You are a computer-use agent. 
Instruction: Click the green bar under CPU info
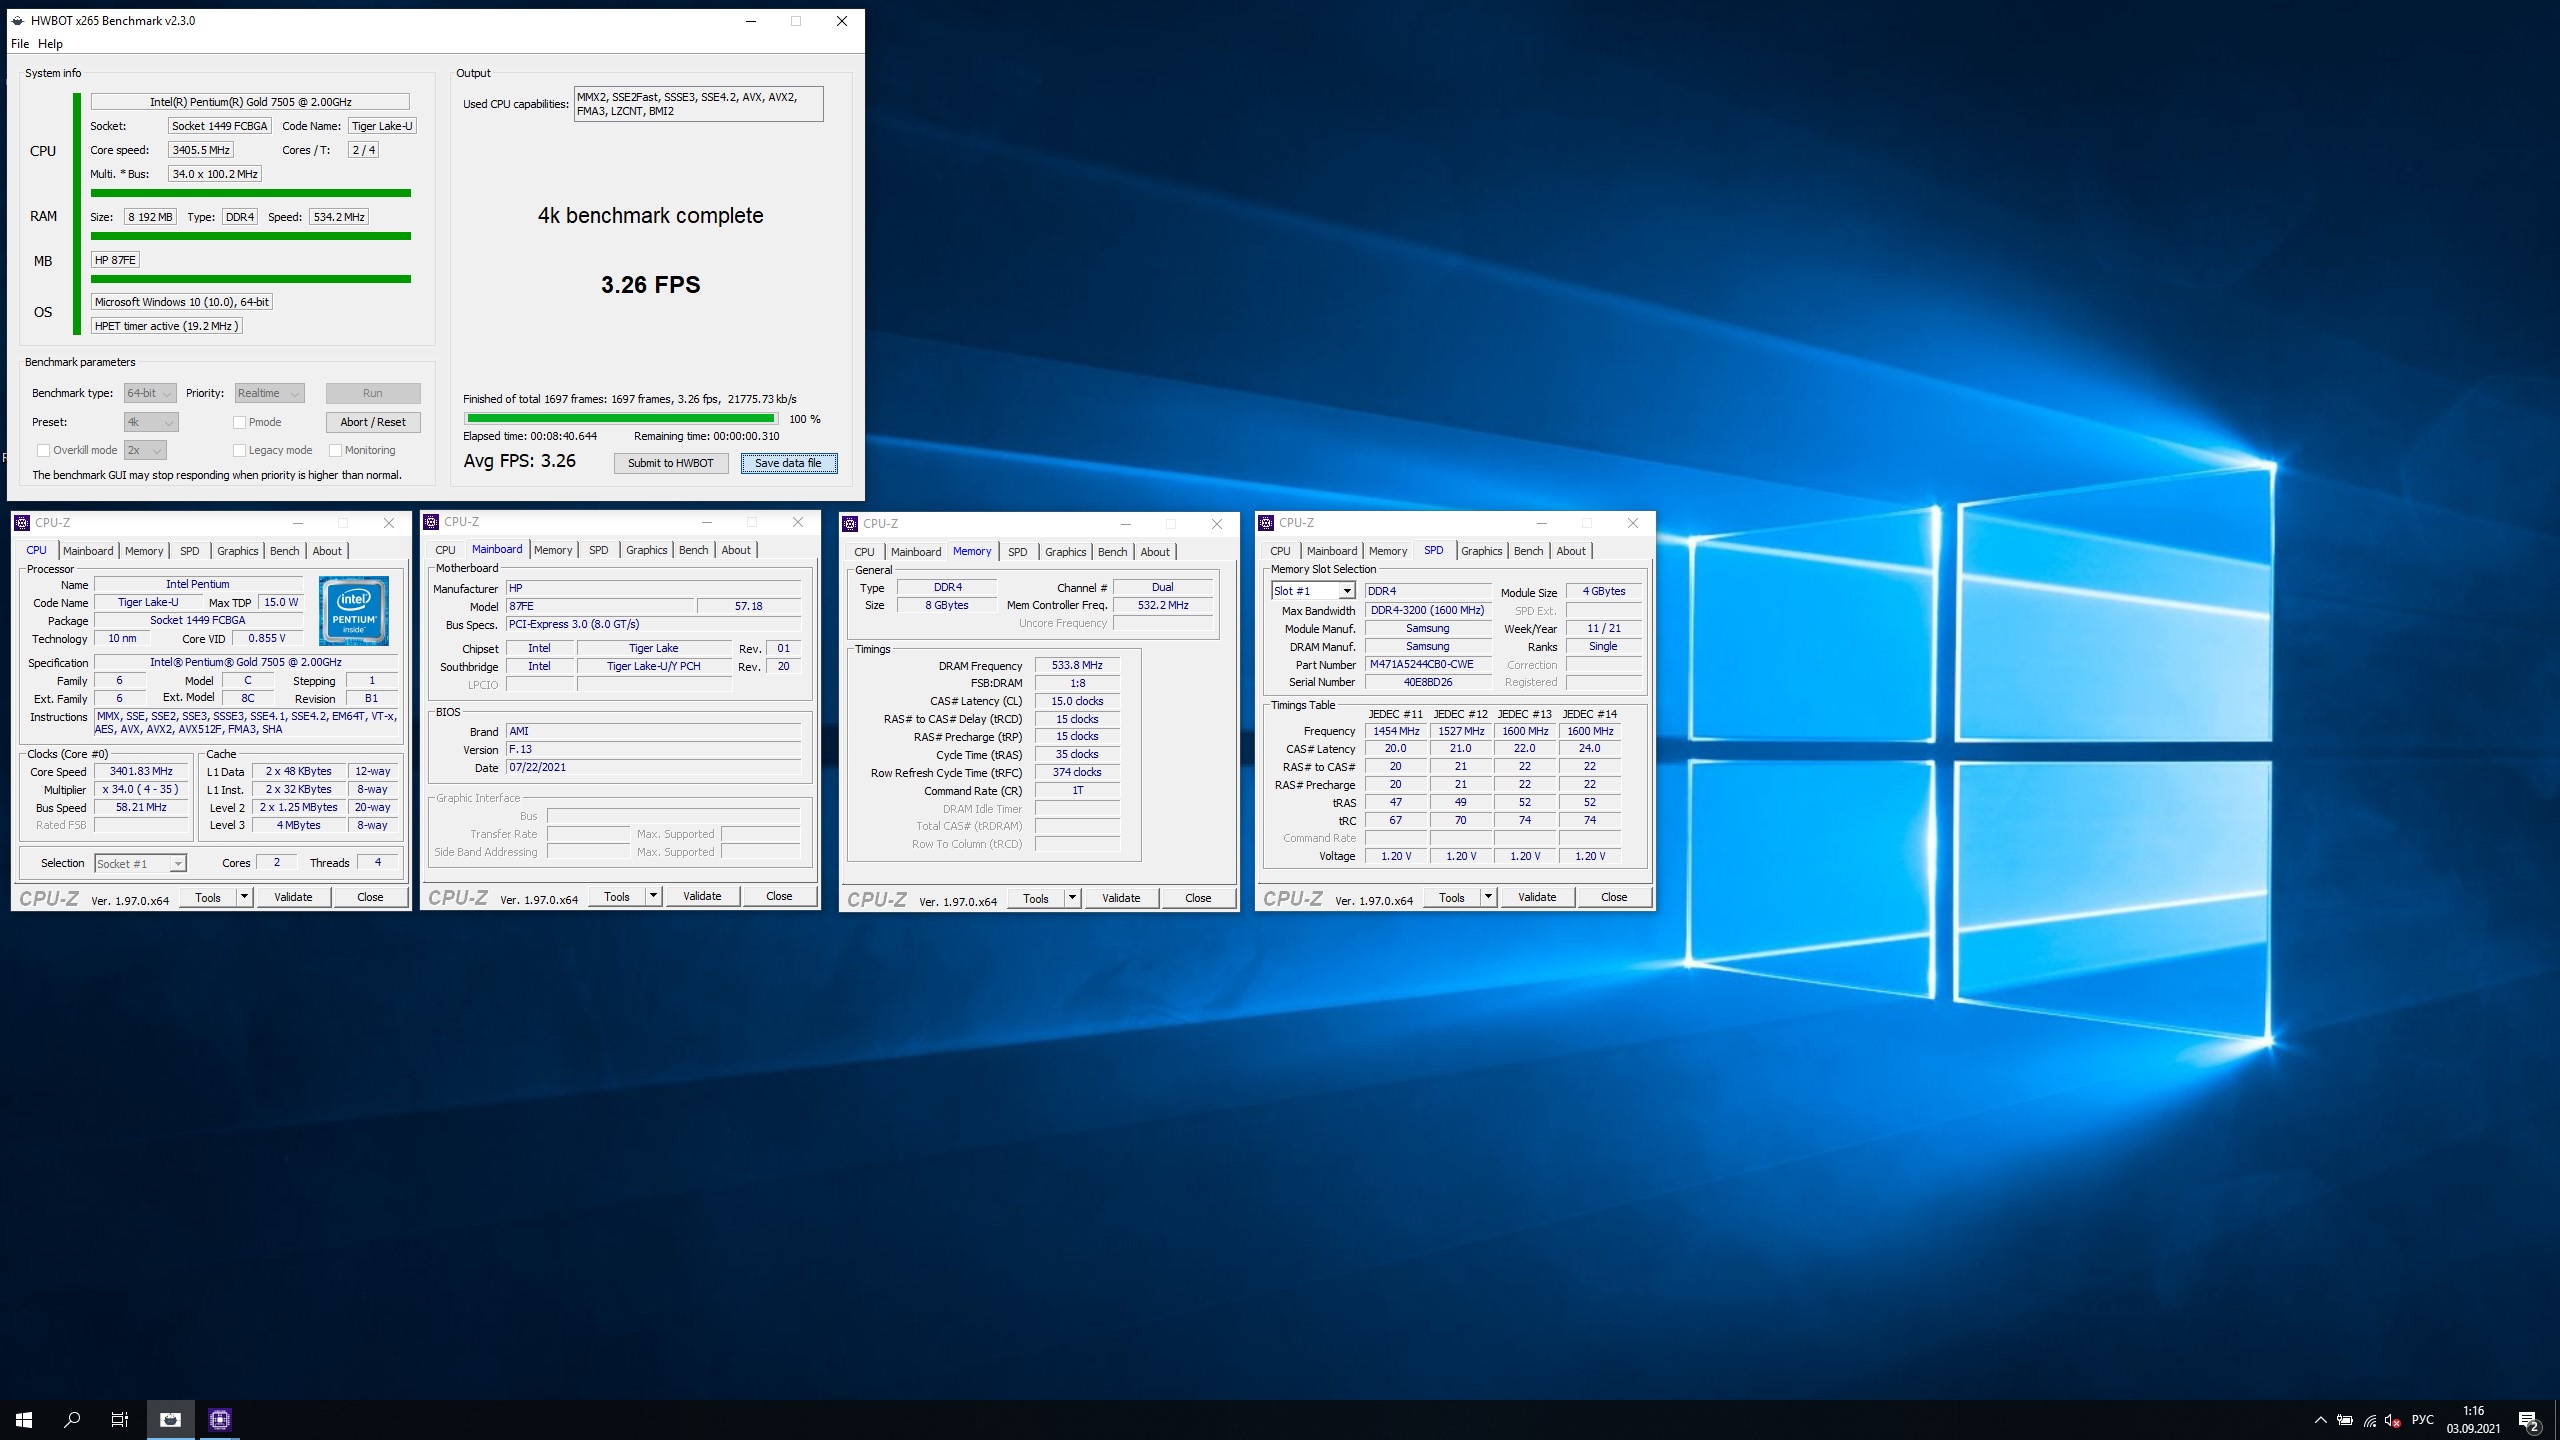pyautogui.click(x=251, y=193)
